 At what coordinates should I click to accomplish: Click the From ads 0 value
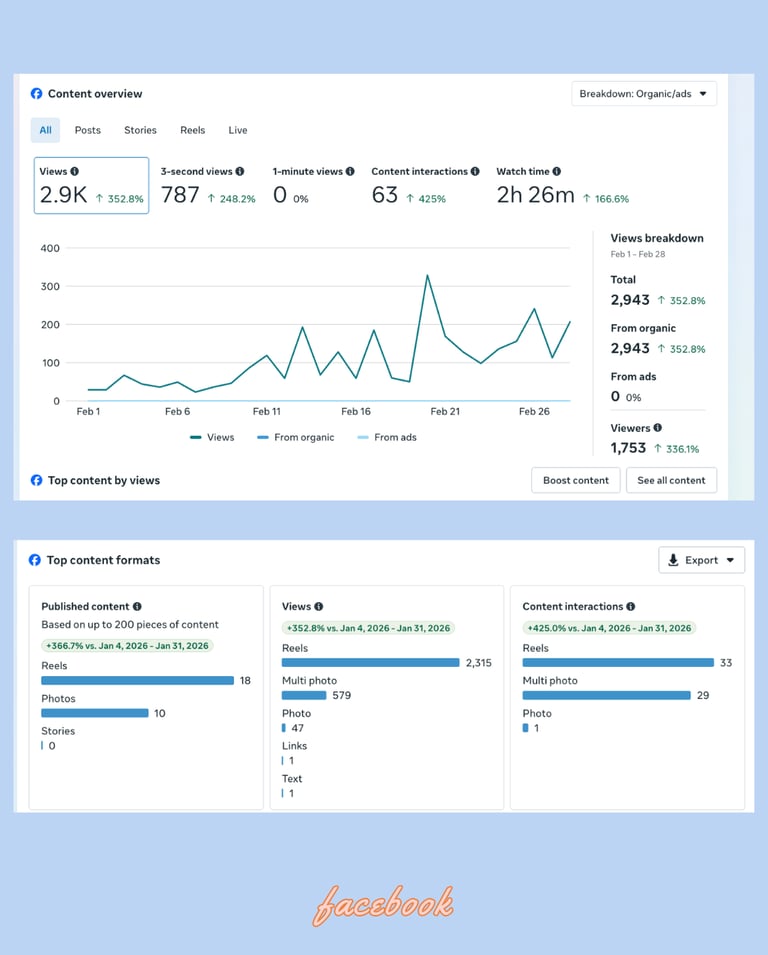615,396
